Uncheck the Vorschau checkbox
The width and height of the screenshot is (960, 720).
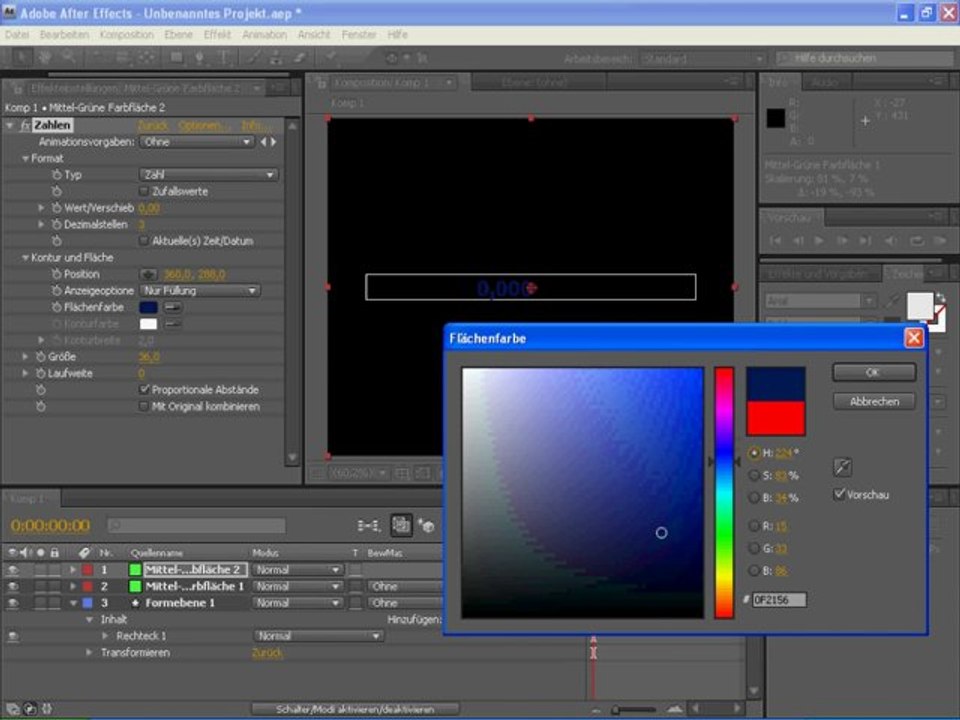[x=839, y=494]
